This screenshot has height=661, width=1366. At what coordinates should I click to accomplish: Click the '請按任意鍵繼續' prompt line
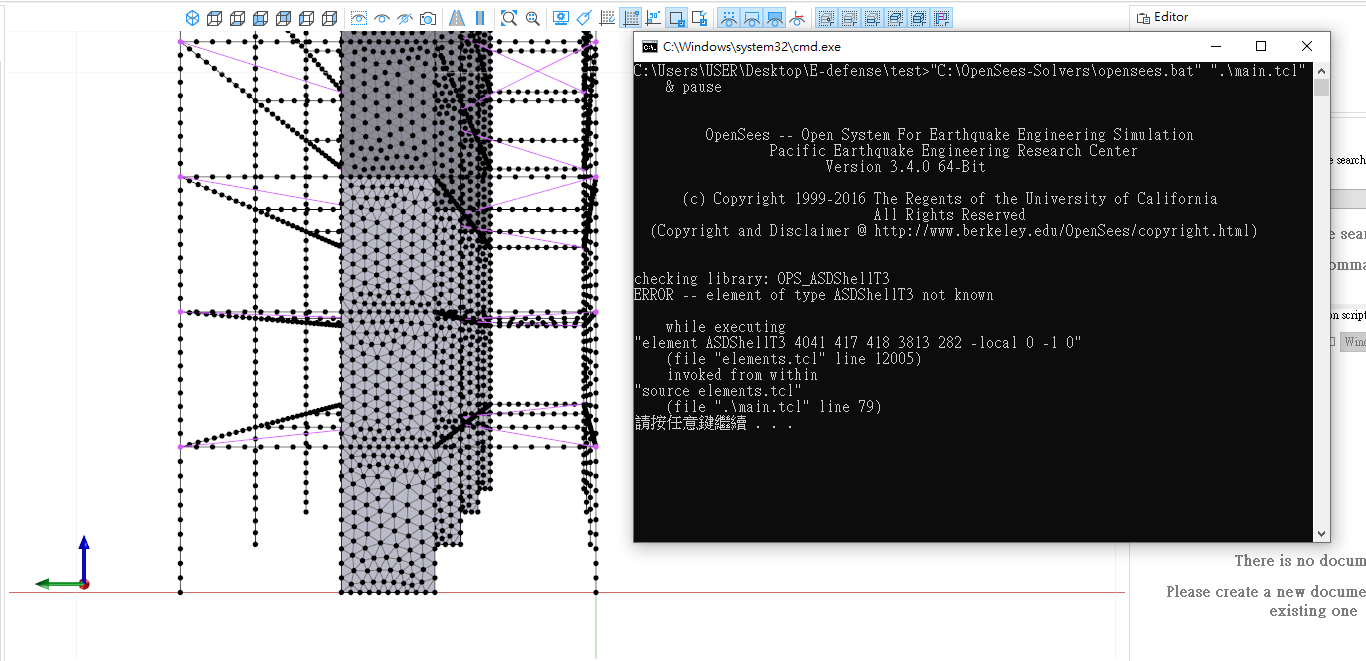(x=714, y=423)
